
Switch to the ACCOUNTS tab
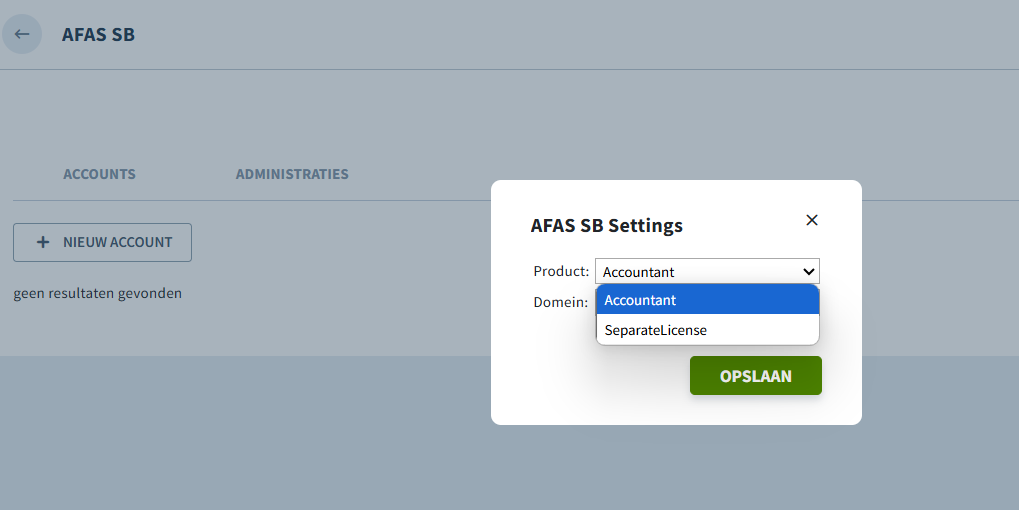[x=99, y=174]
